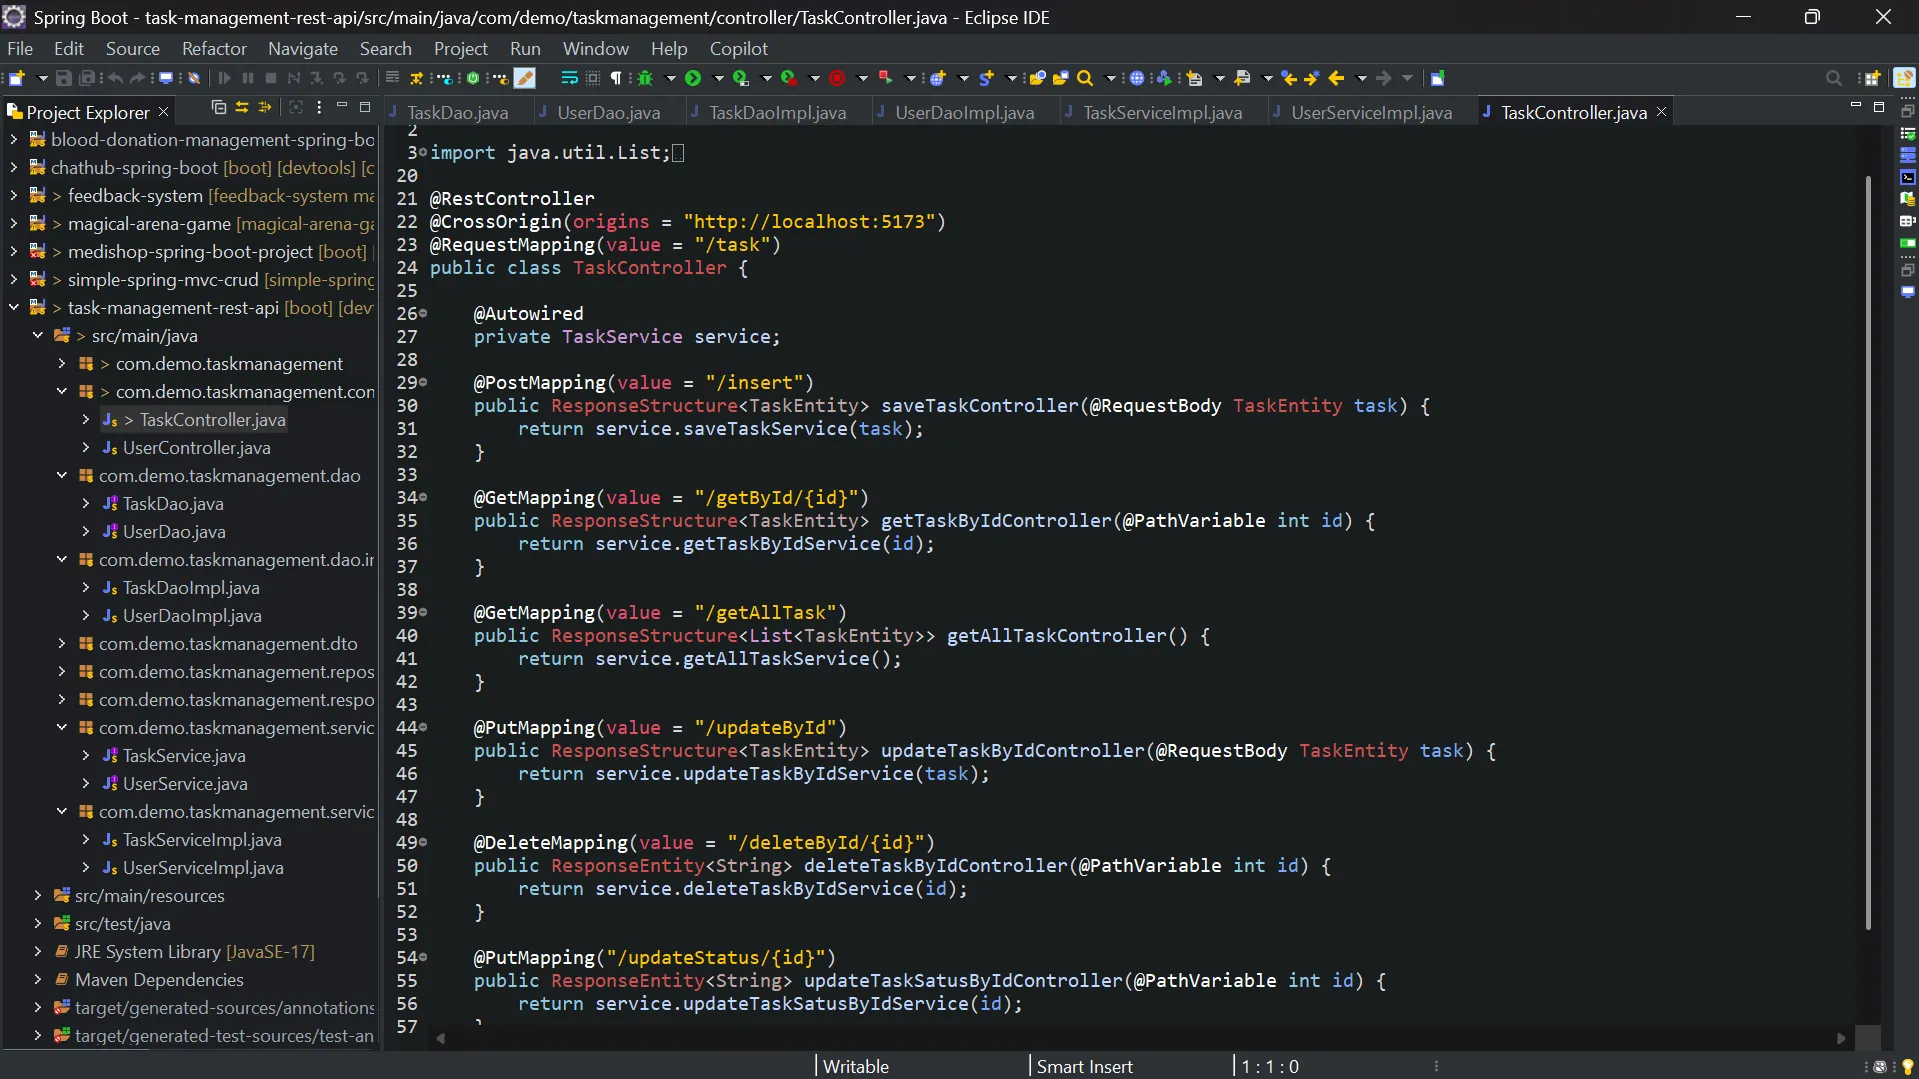Image resolution: width=1919 pixels, height=1079 pixels.
Task: Toggle Block Selection mode
Action: point(593,78)
